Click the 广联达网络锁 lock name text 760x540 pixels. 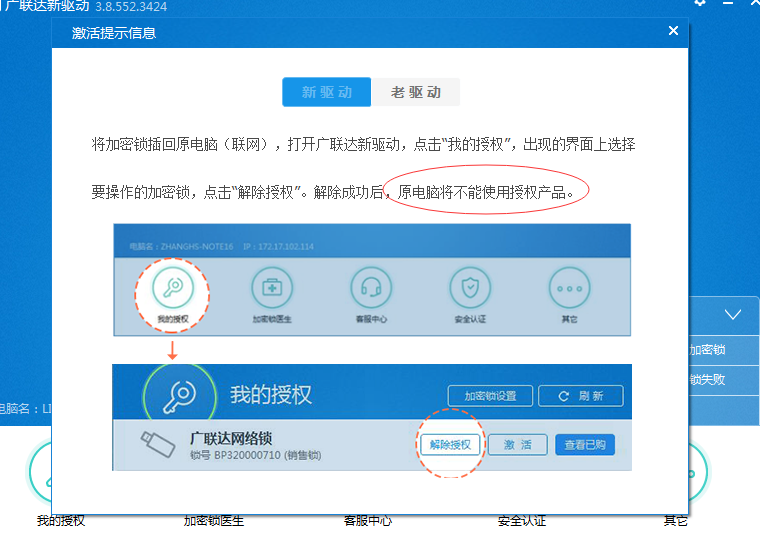(x=231, y=438)
